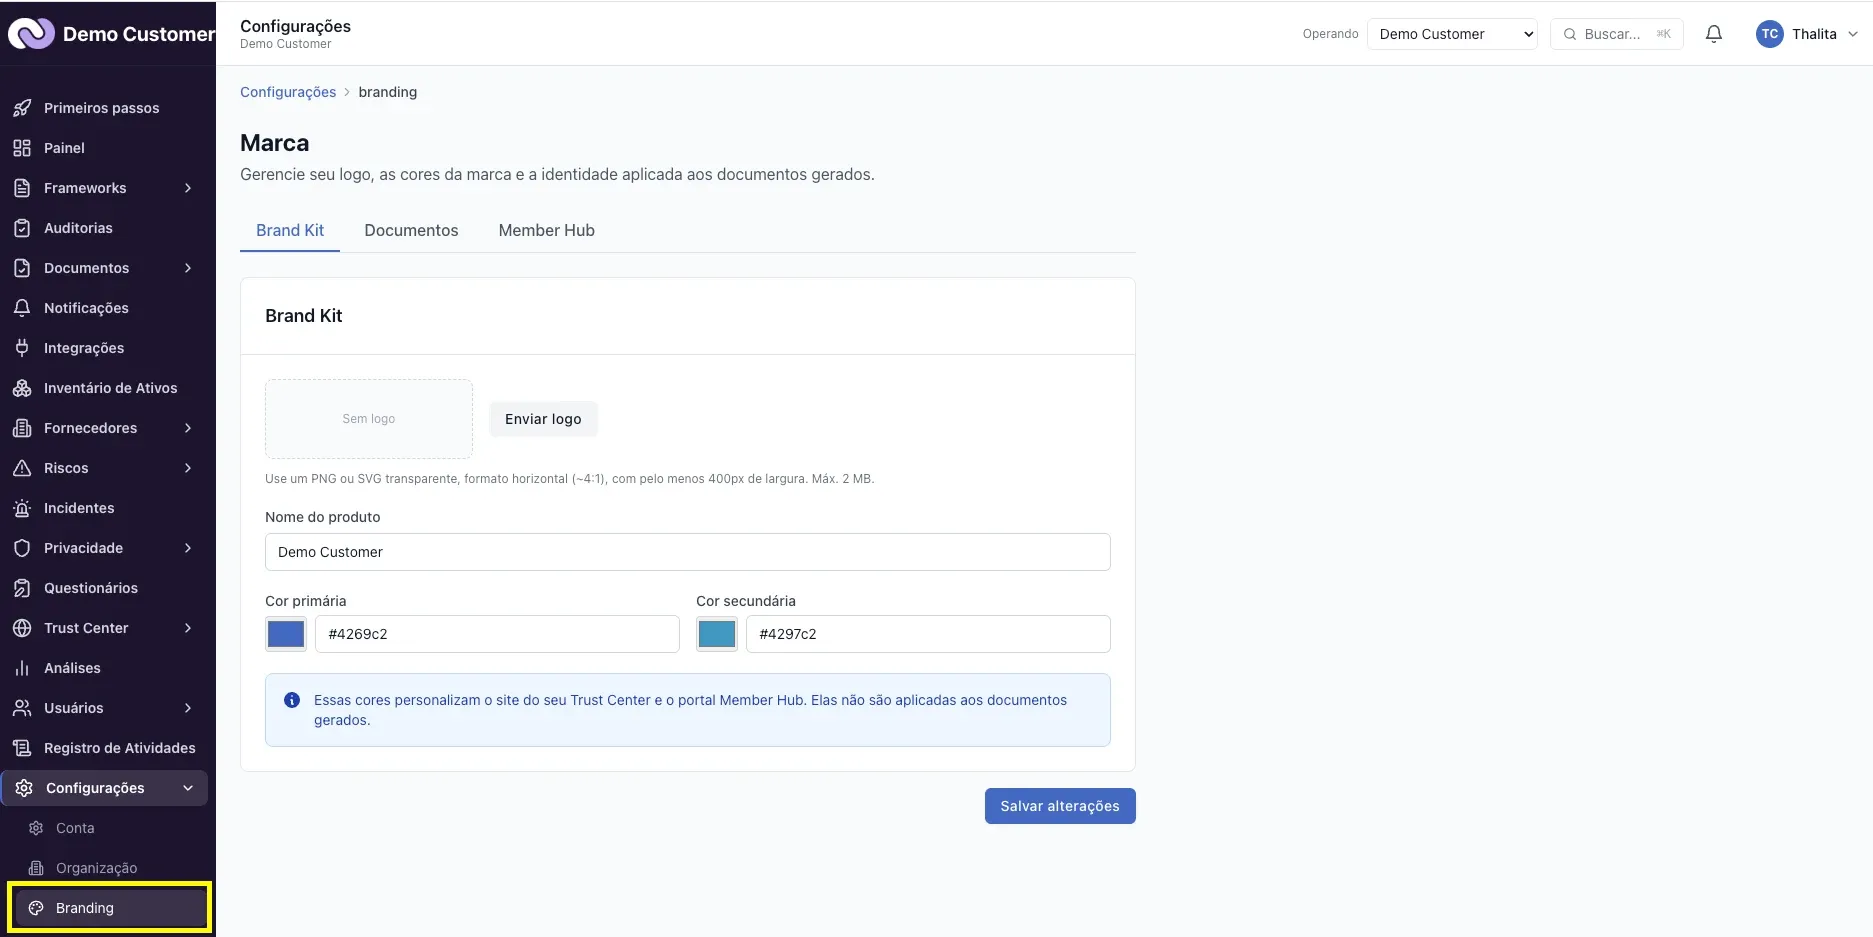1873x937 pixels.
Task: Click the Painel dashboard icon
Action: pyautogui.click(x=22, y=148)
